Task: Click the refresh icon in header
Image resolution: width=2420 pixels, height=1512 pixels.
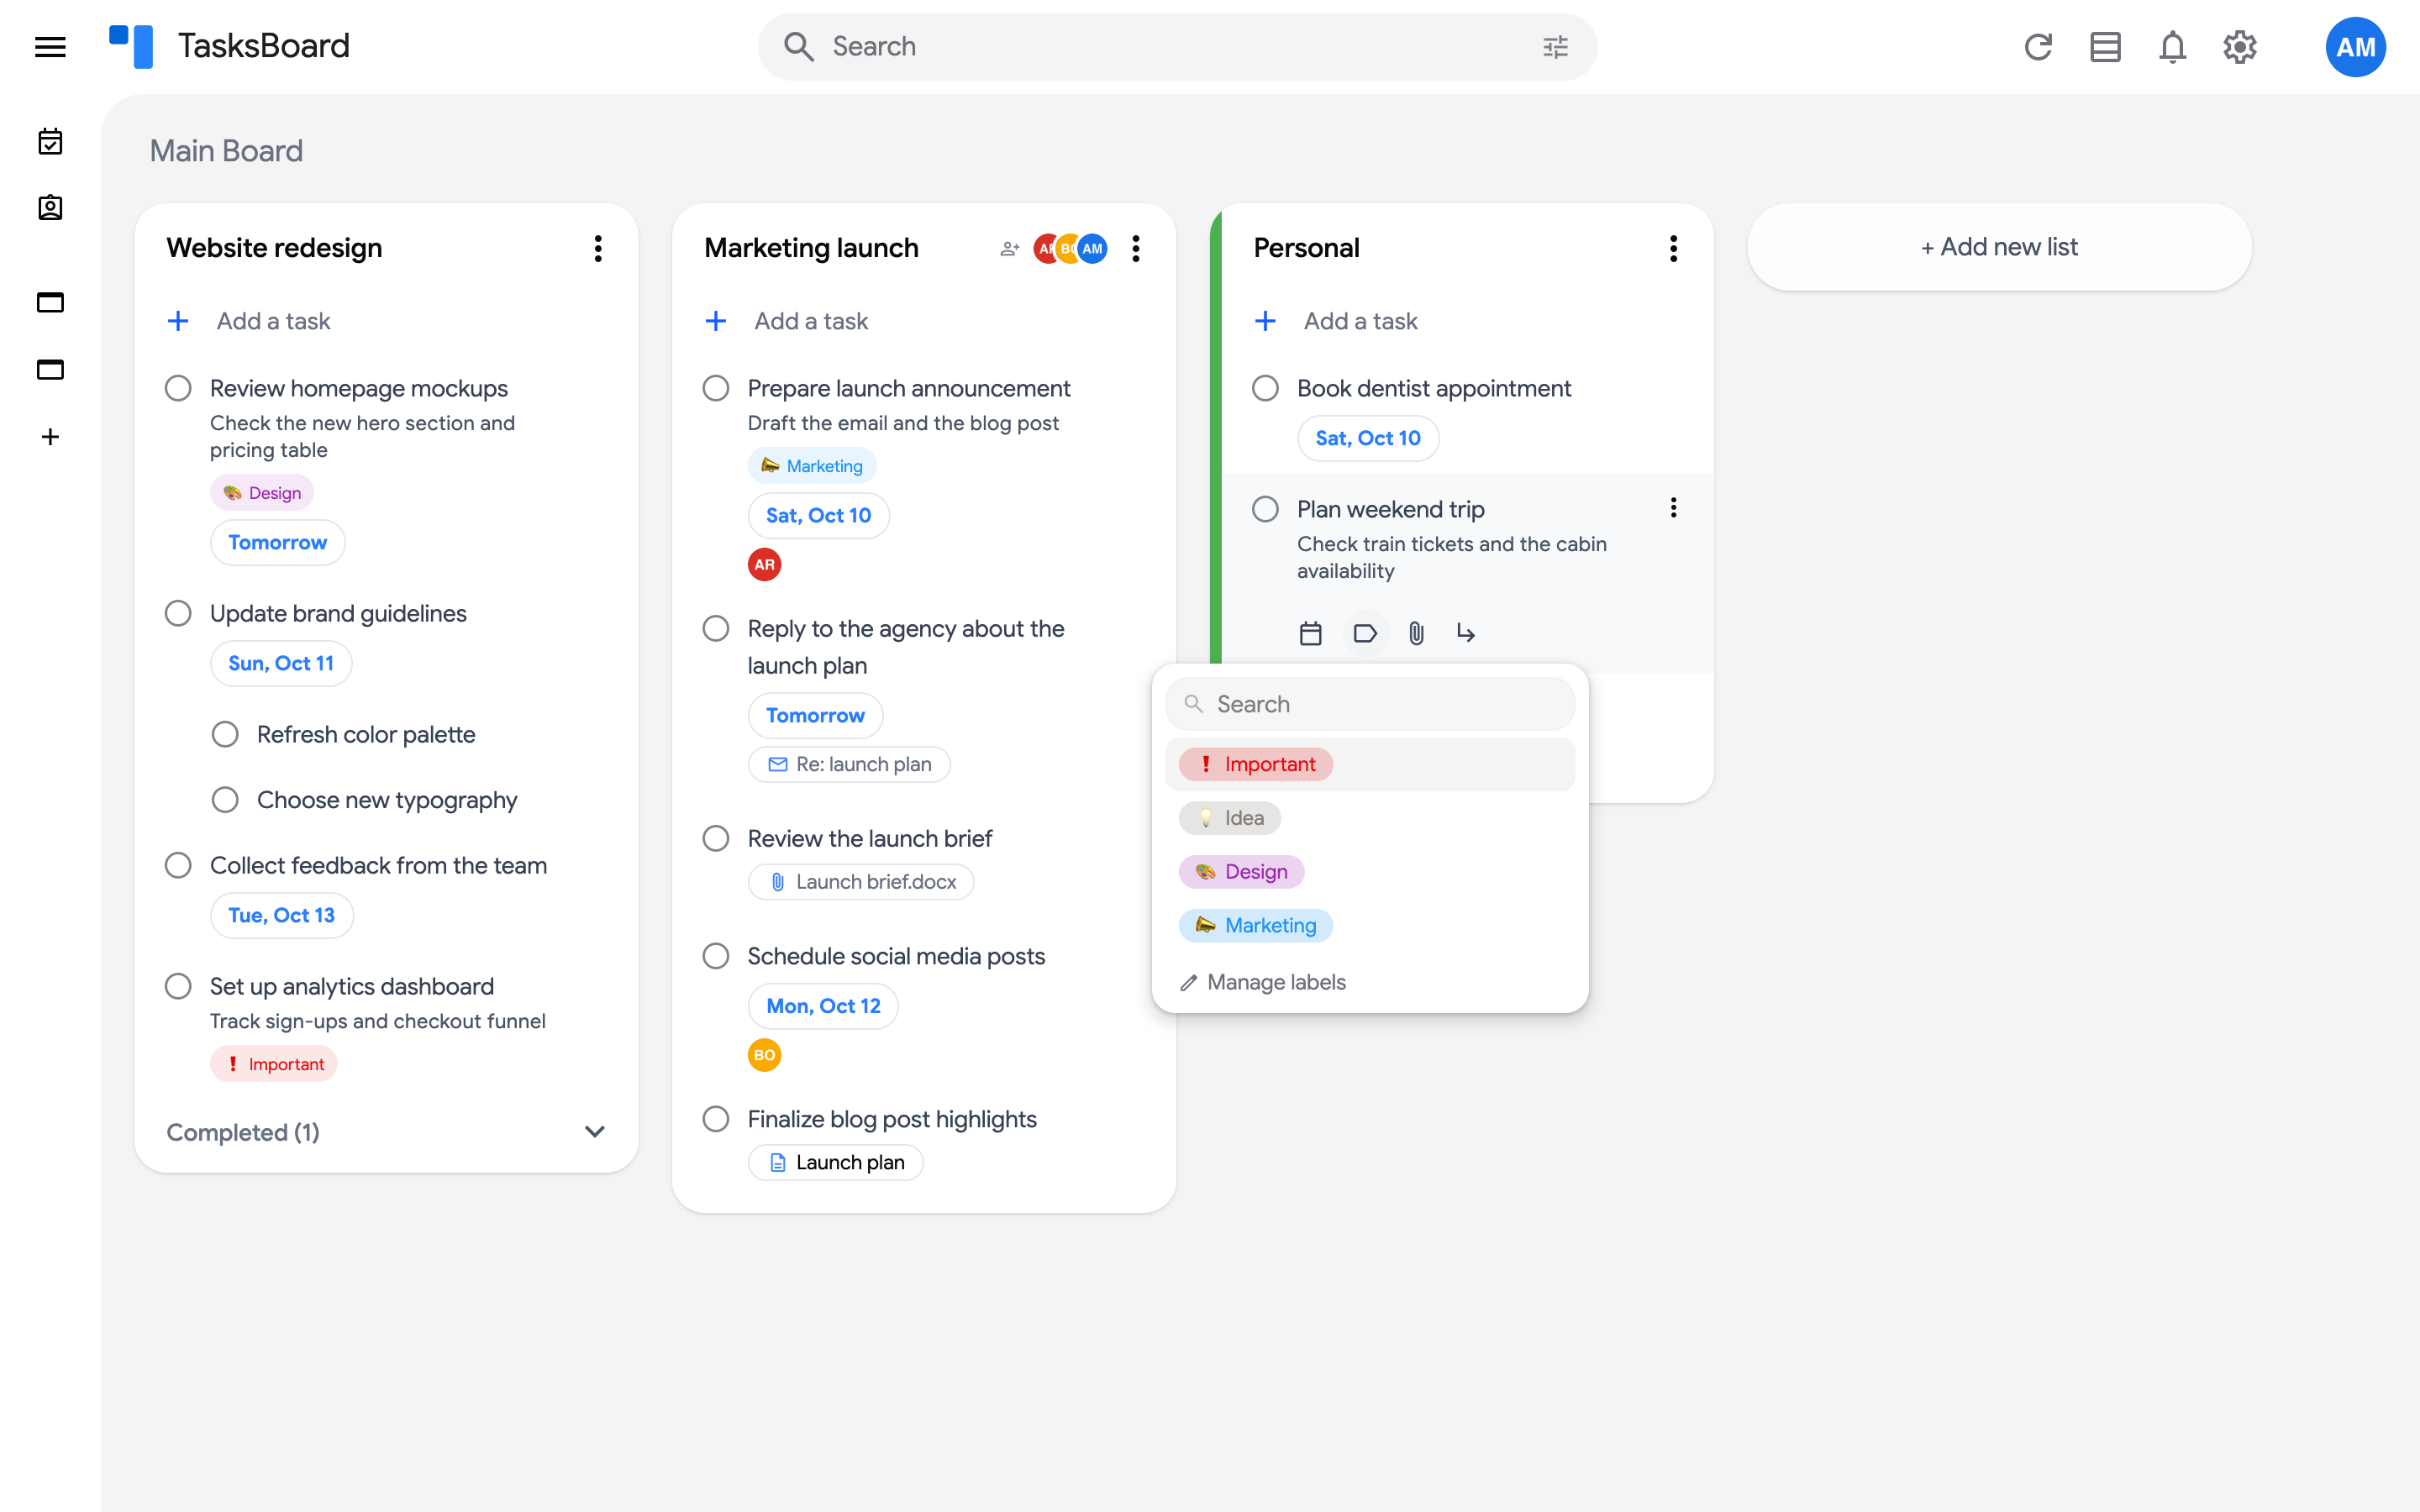Action: pos(2038,47)
